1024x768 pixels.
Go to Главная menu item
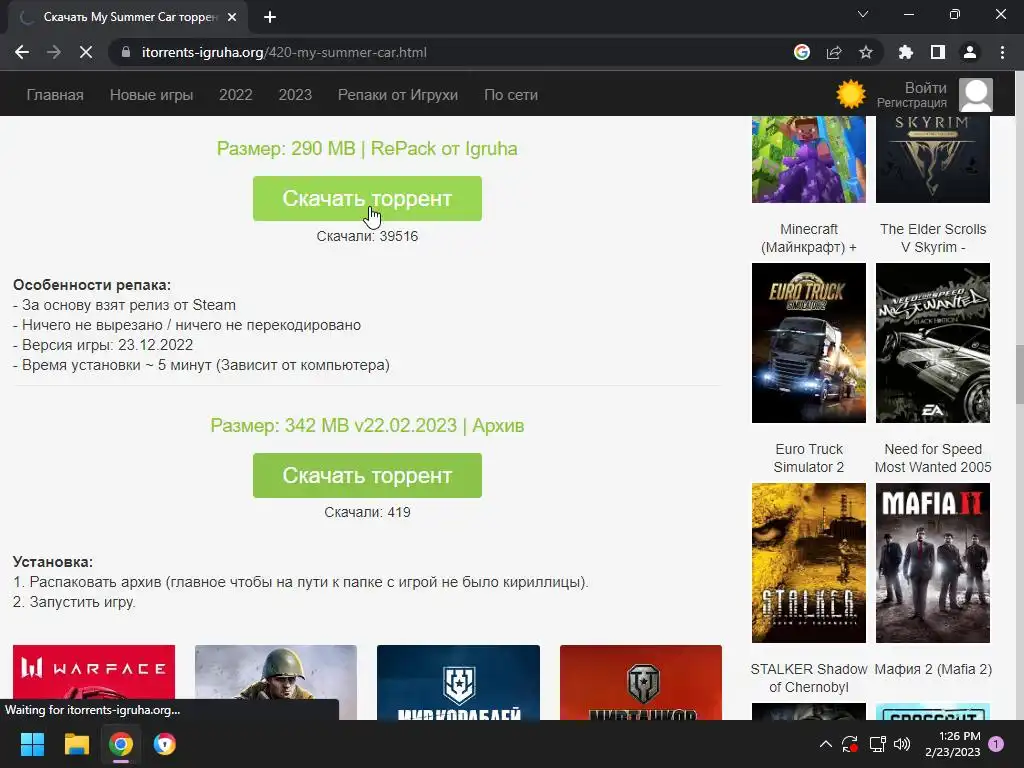tap(55, 95)
